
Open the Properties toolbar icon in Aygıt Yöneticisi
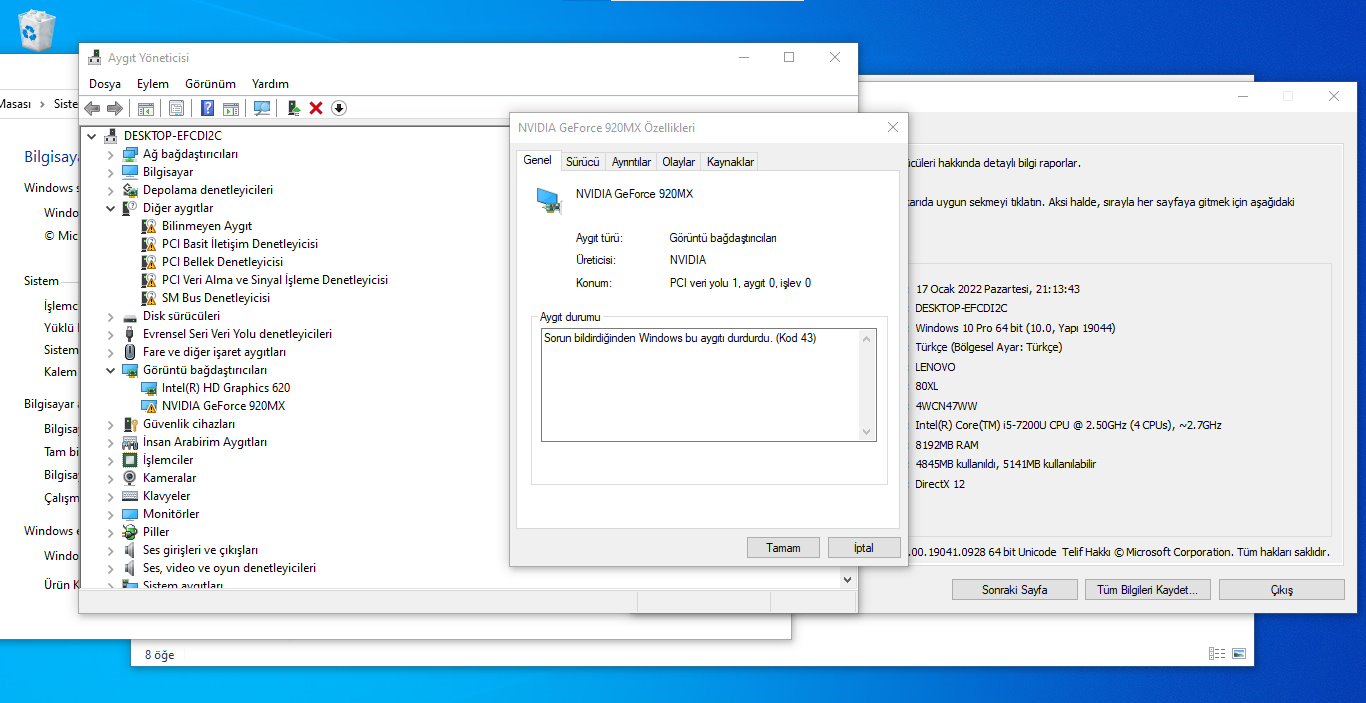click(x=176, y=108)
